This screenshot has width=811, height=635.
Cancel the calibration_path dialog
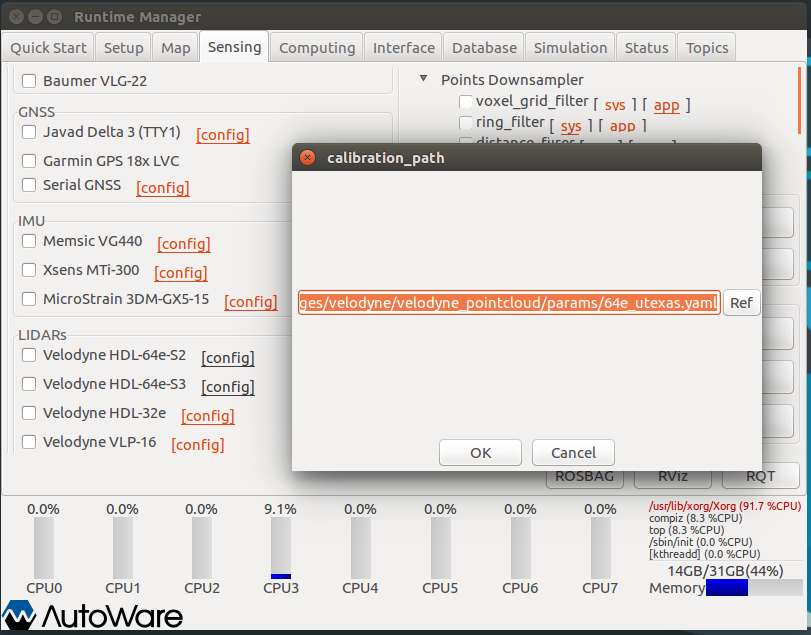[573, 453]
